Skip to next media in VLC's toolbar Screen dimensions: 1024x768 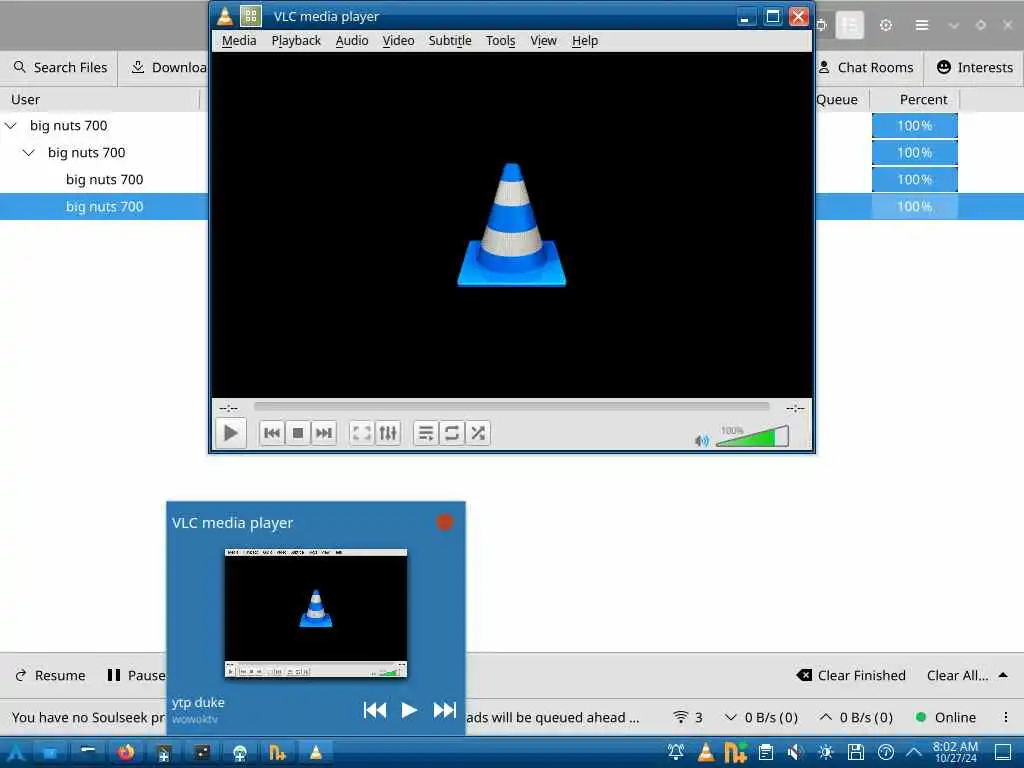coord(323,433)
